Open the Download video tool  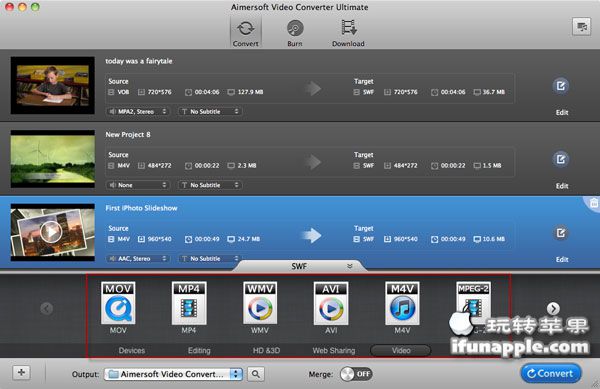(348, 33)
